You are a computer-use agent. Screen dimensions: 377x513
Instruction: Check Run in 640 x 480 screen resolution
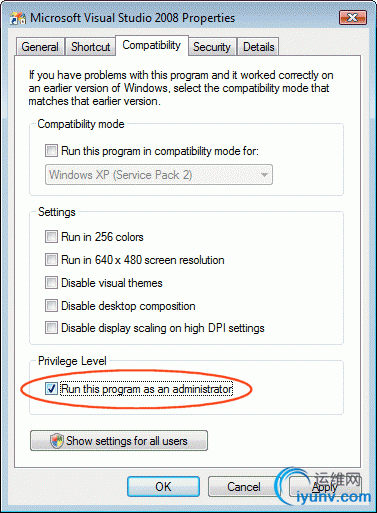coord(51,259)
